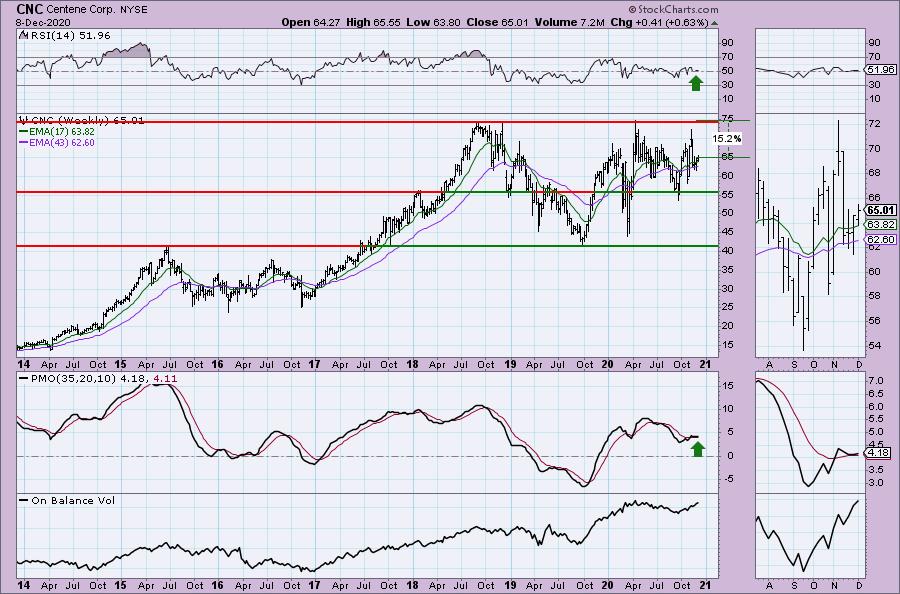Click the 72 label on mini chart axis
Image resolution: width=900 pixels, height=594 pixels.
(x=875, y=123)
